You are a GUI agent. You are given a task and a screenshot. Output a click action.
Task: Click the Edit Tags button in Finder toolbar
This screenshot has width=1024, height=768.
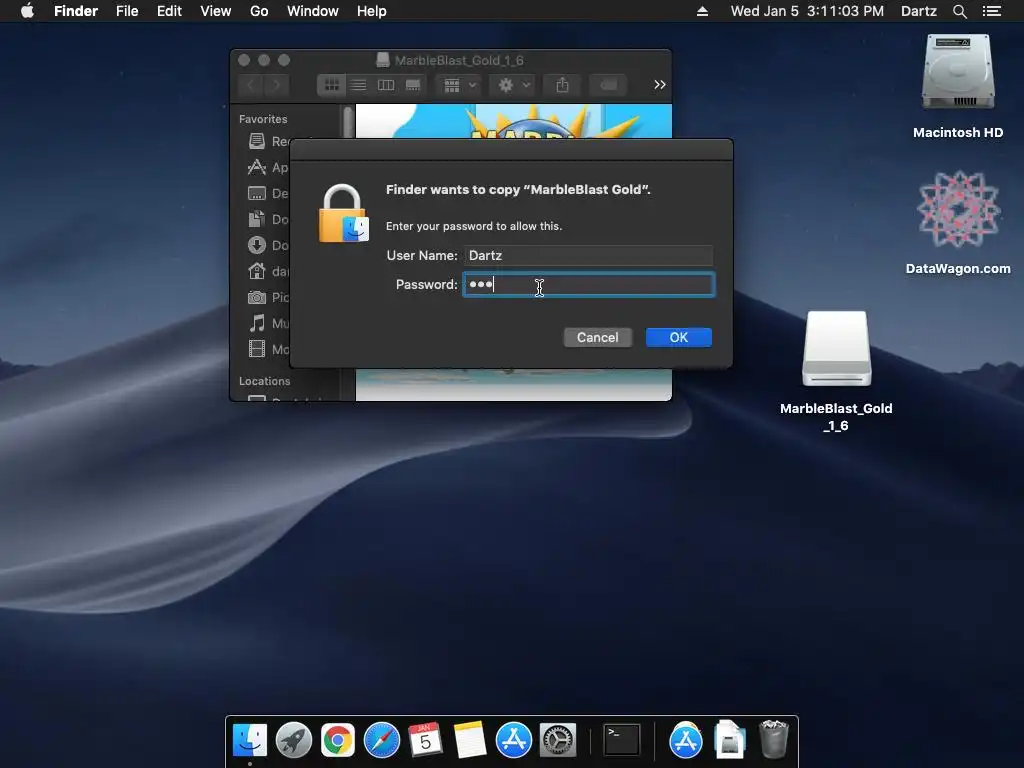(608, 85)
